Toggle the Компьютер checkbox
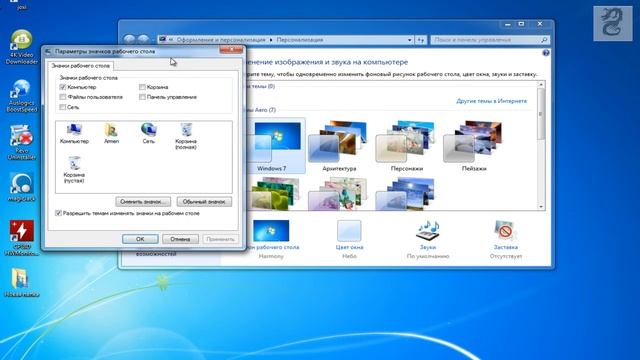The width and height of the screenshot is (640, 360). point(62,87)
